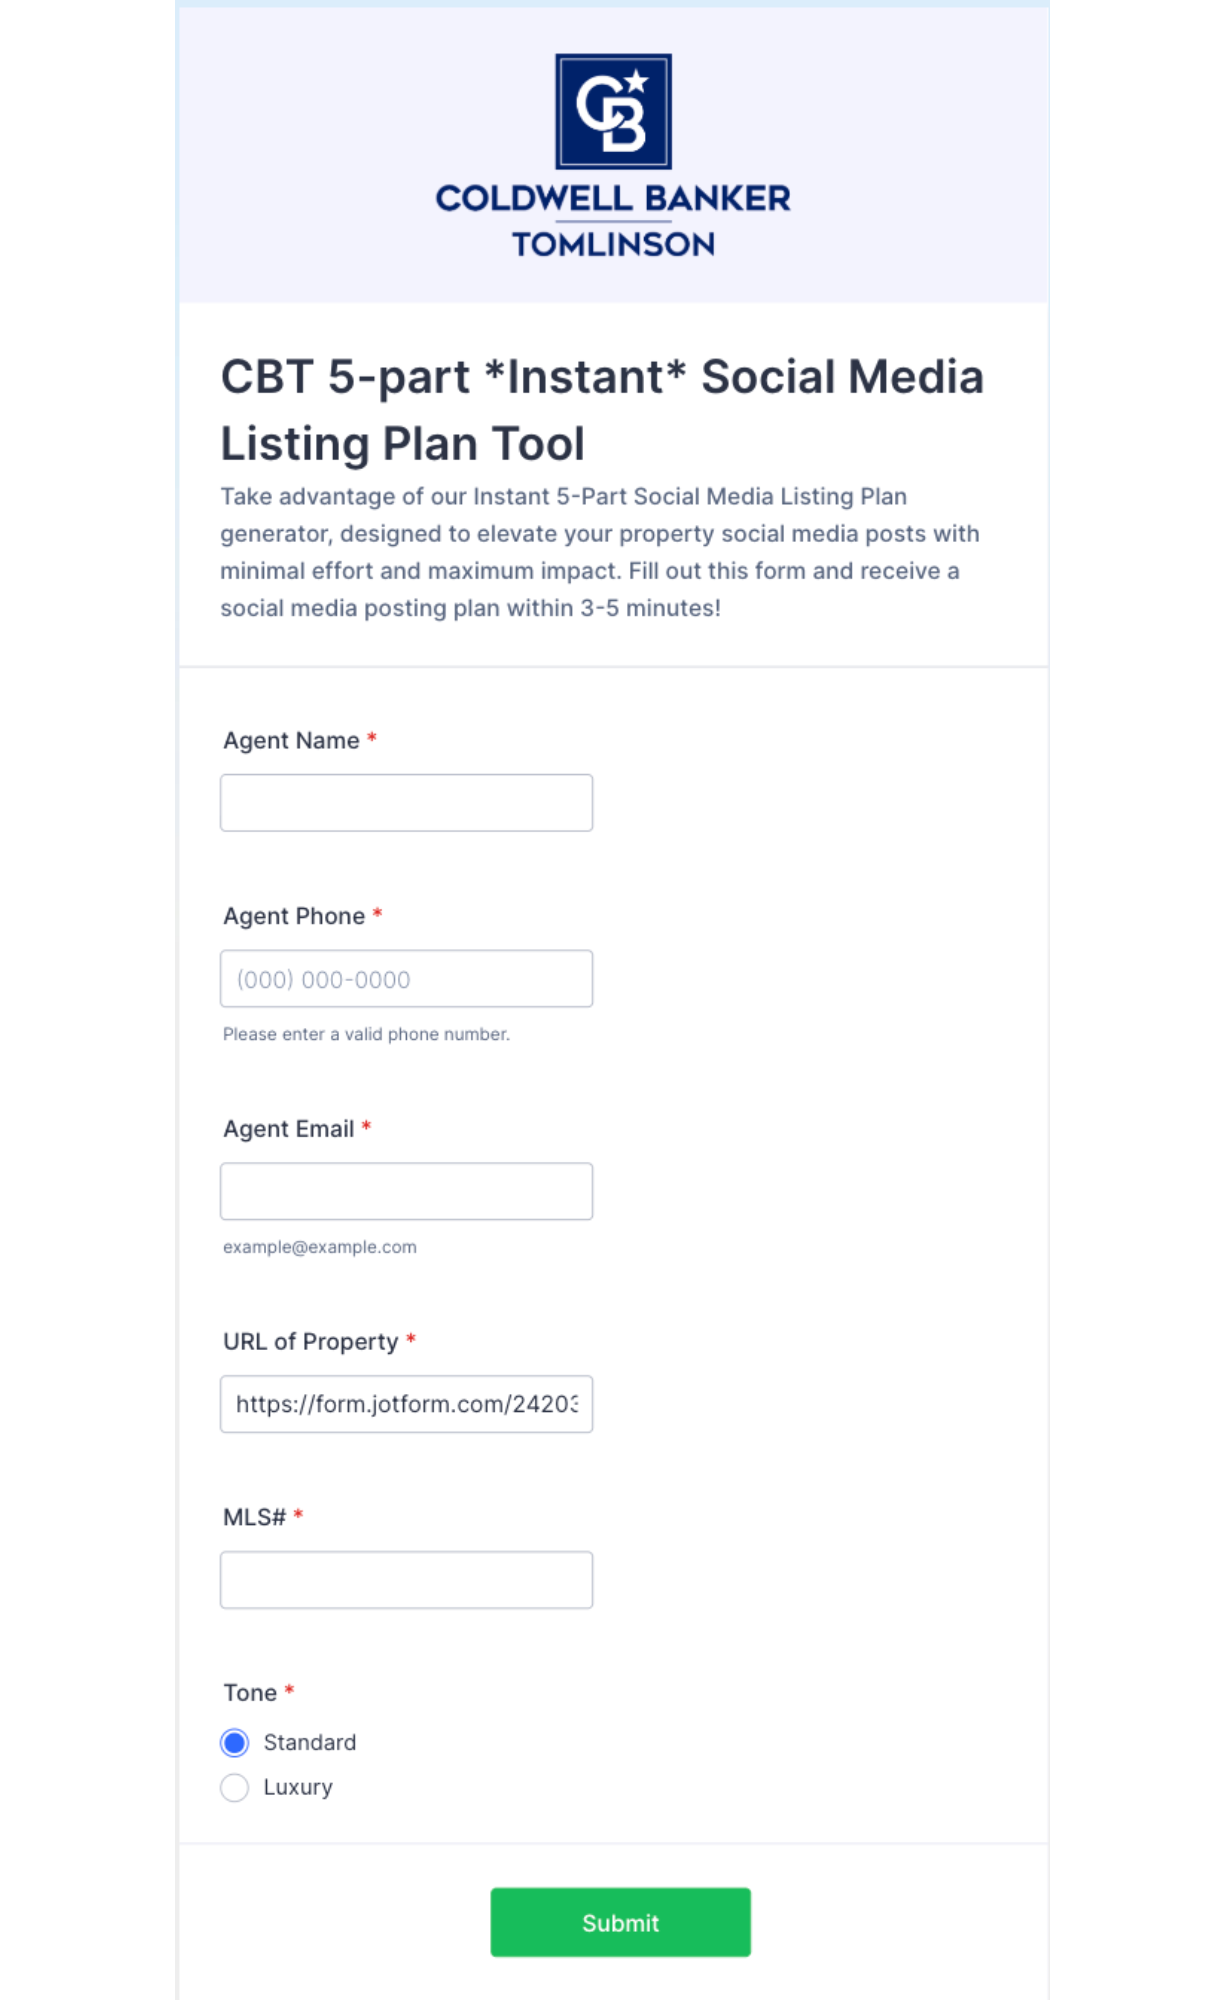Select the Standard tone radio button
Viewport: 1225px width, 2000px height.
[235, 1743]
